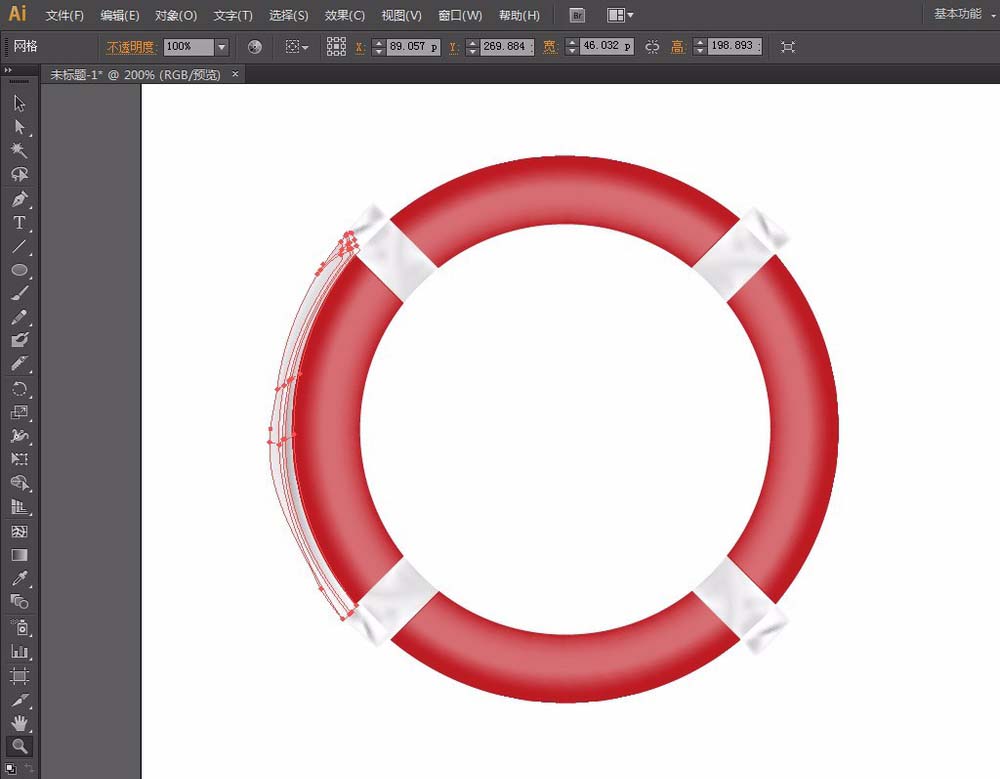Select the Mesh tool
The image size is (1000, 779).
tap(19, 531)
